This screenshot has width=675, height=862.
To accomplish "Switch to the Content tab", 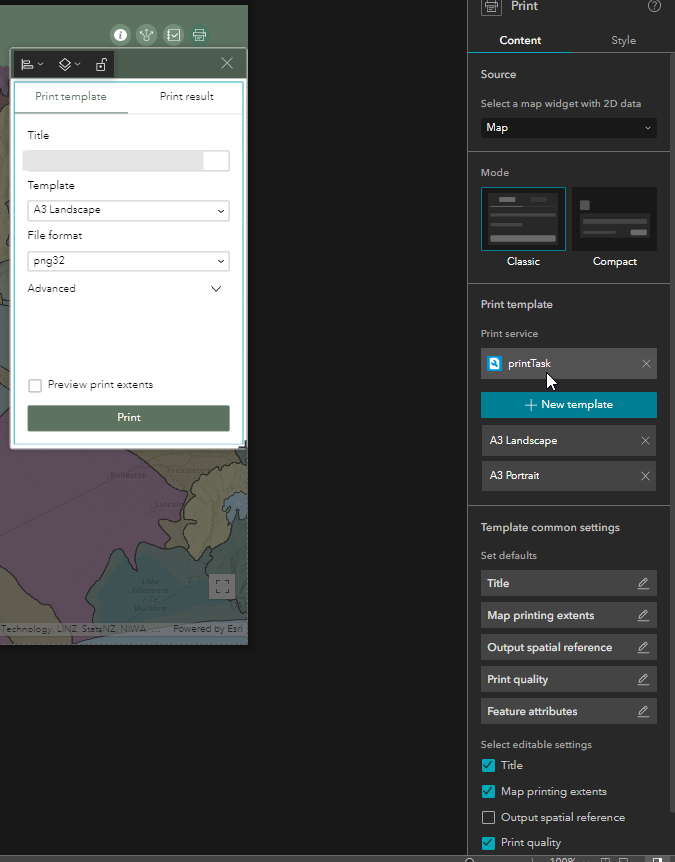I will coord(520,40).
